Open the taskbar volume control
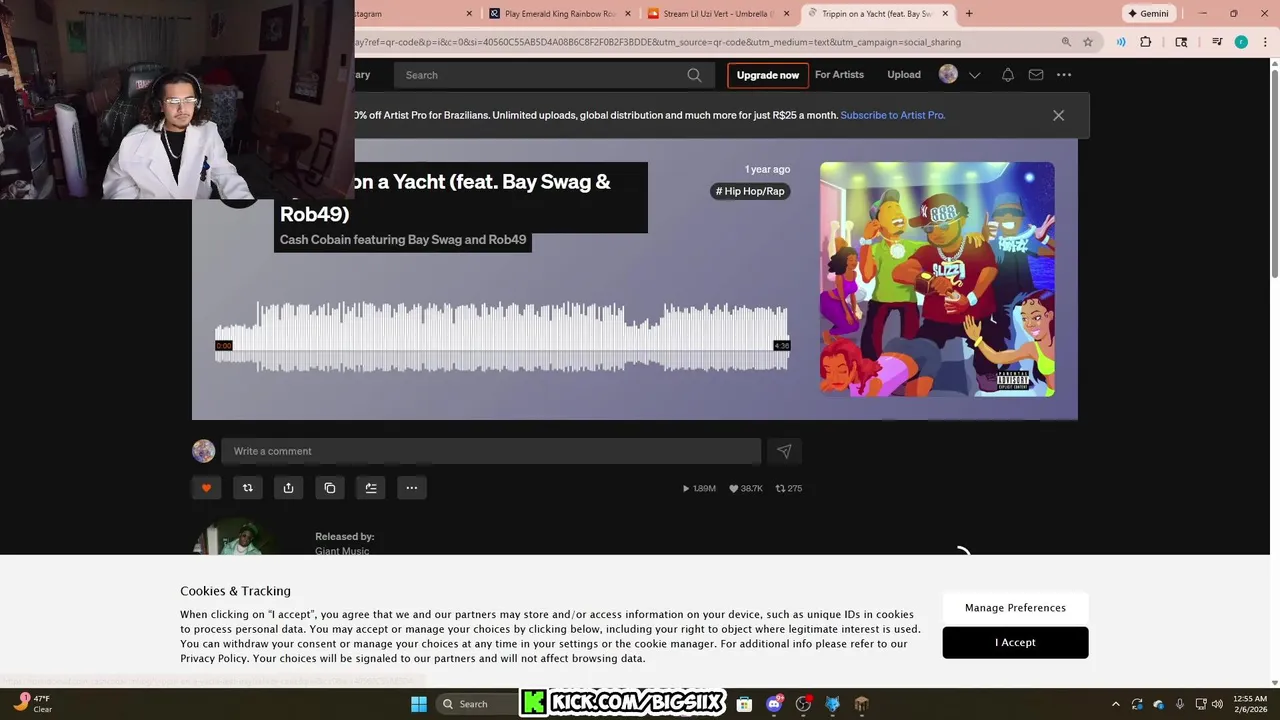Viewport: 1280px width, 720px height. [1218, 704]
